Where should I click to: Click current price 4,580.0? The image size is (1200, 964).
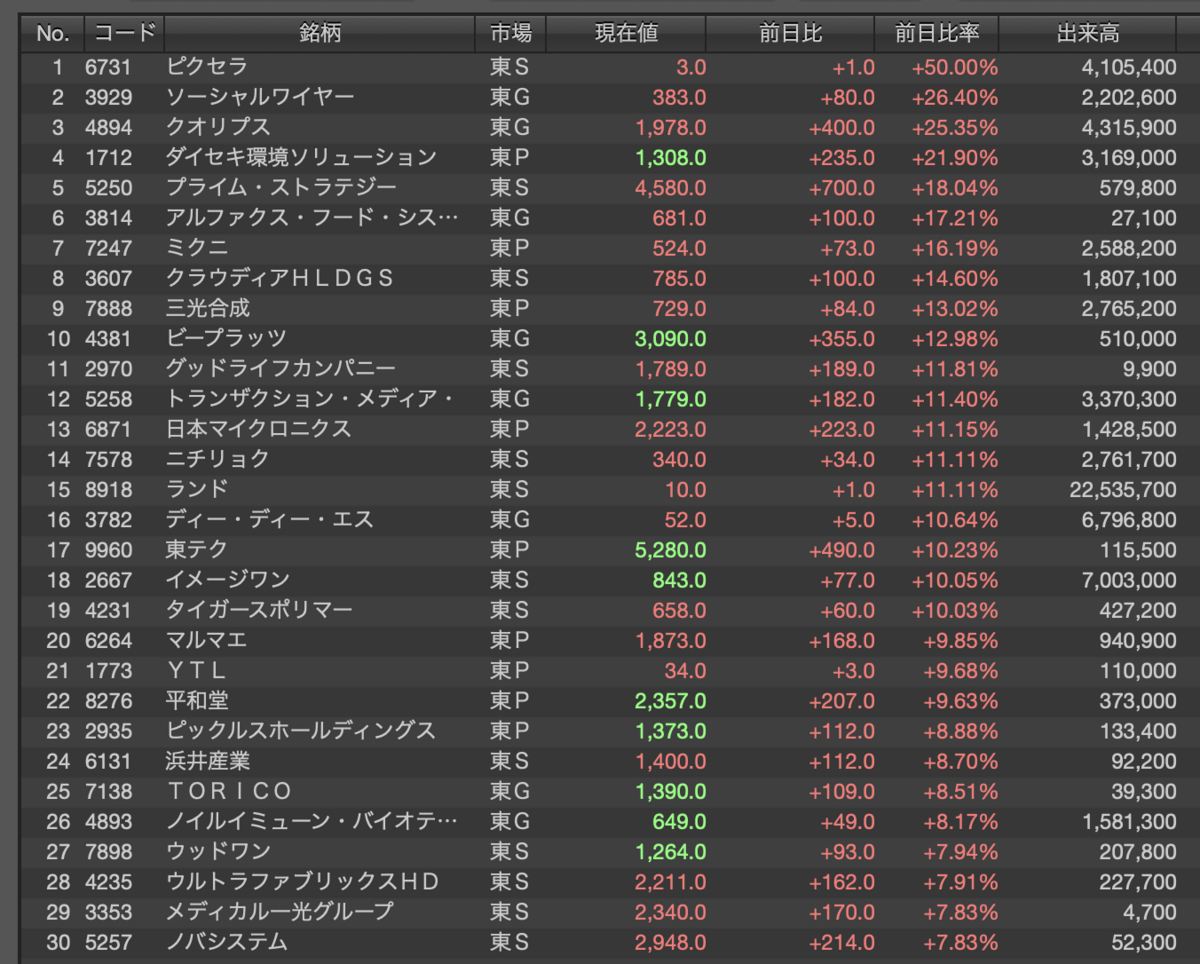(671, 187)
